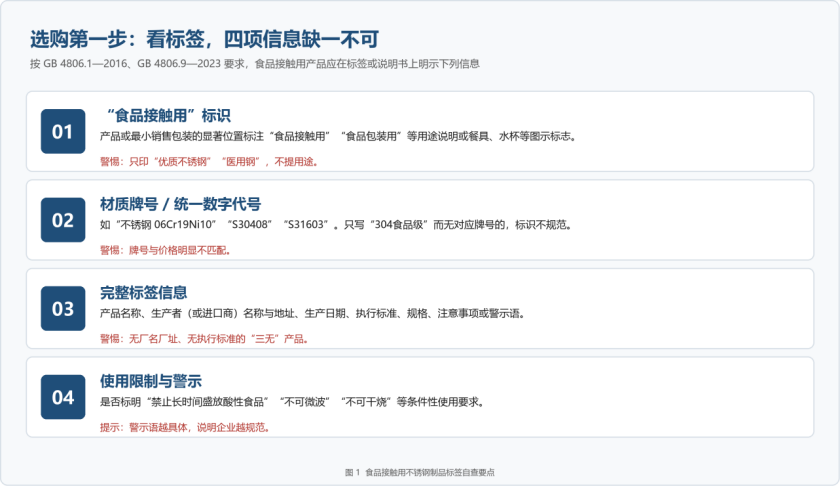Click the description starting 是否标明“禁止长时间盛放酸性食品”
Screen dimensions: 840x486
click(x=292, y=402)
